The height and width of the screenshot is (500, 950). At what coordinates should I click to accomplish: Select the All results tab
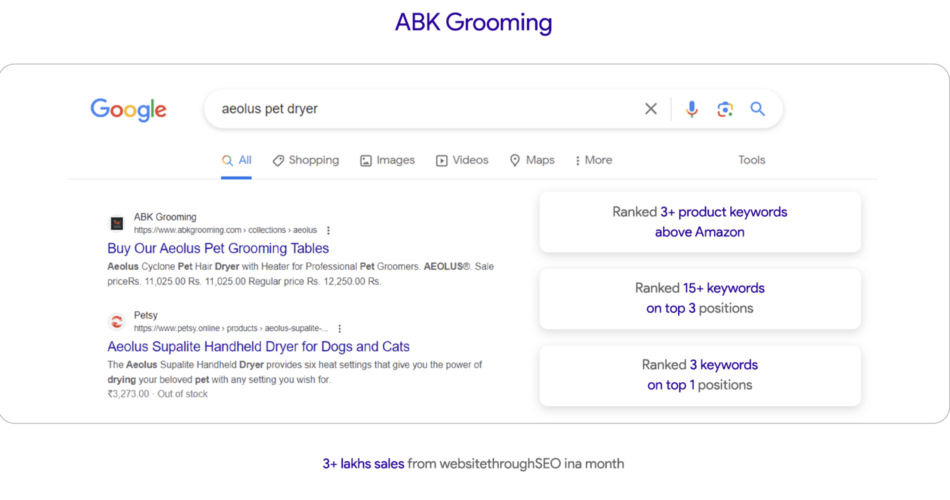[x=236, y=161]
